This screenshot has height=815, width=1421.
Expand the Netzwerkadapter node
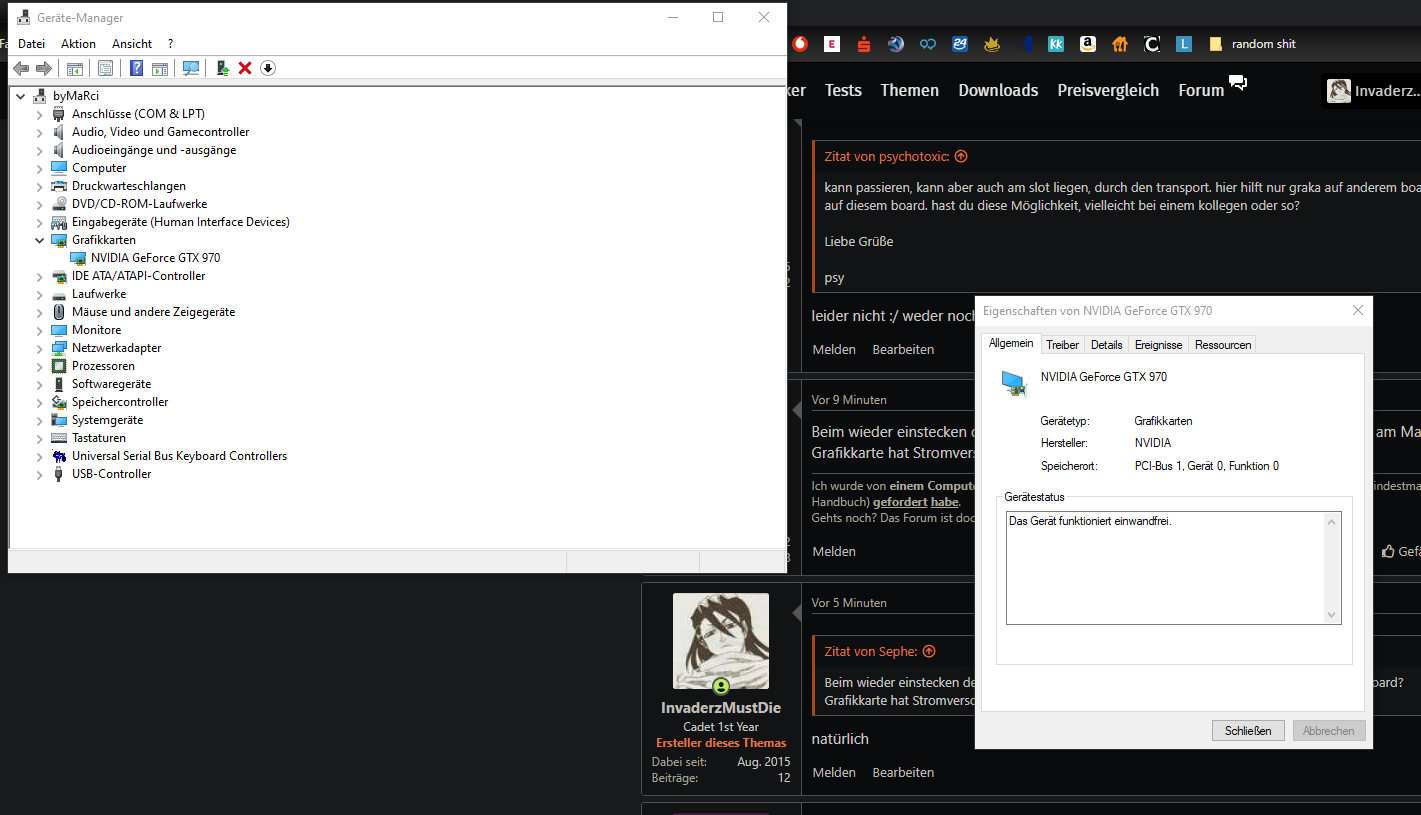pos(40,348)
